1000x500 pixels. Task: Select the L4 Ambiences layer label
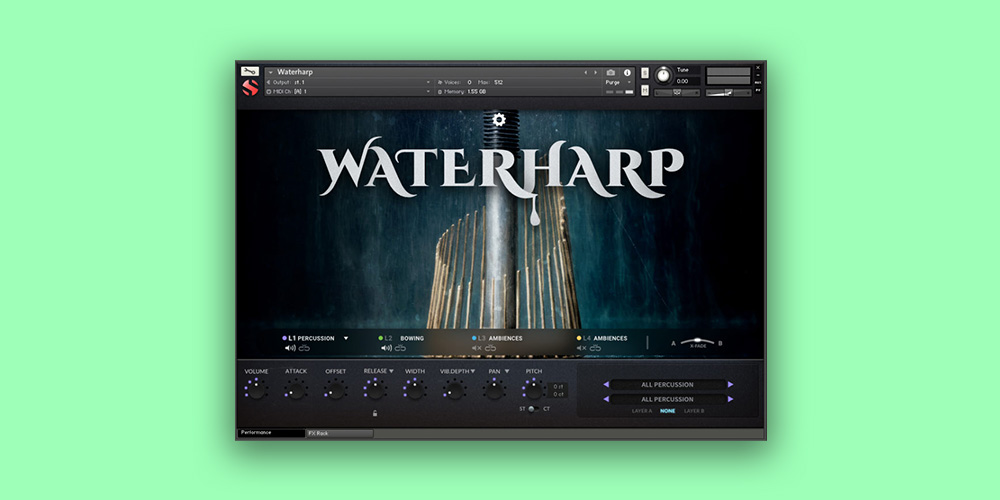tap(610, 338)
